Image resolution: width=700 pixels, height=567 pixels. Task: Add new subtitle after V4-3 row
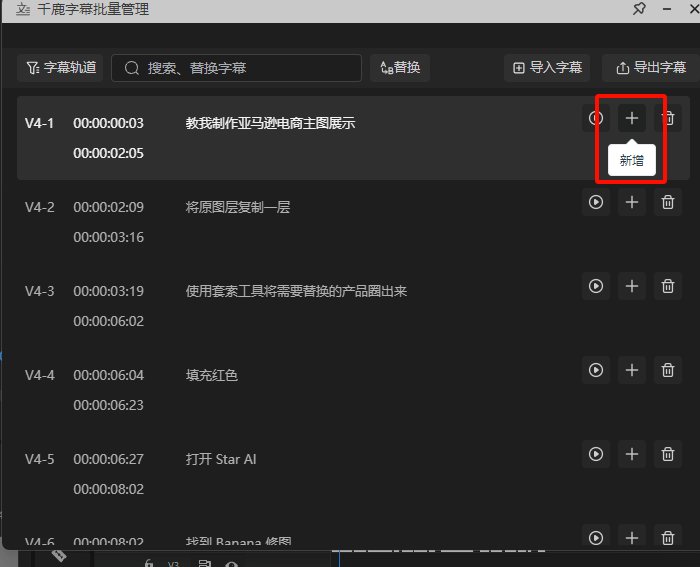(632, 286)
